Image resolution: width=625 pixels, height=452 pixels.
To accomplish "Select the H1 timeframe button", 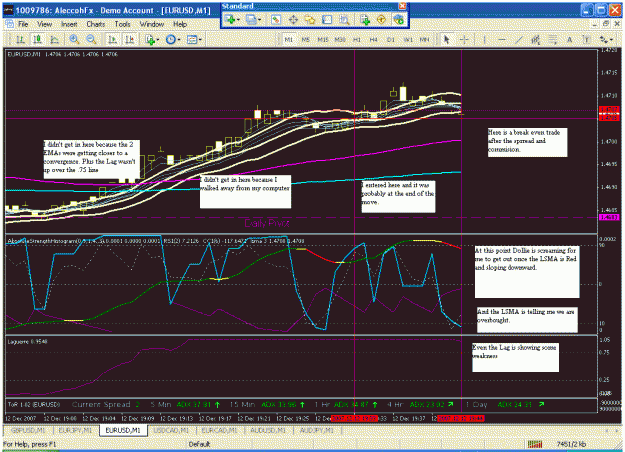I will [357, 39].
